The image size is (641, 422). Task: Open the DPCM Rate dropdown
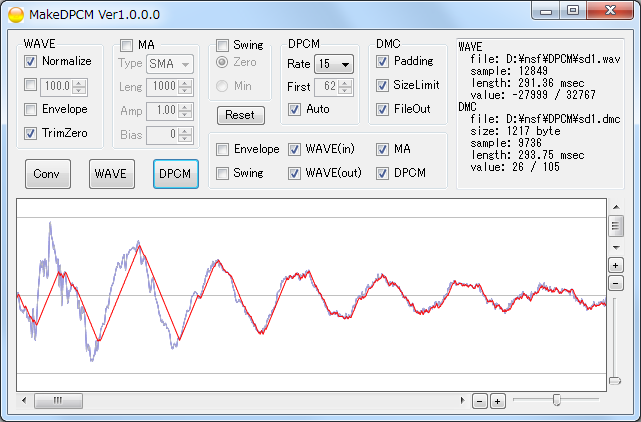pyautogui.click(x=334, y=64)
